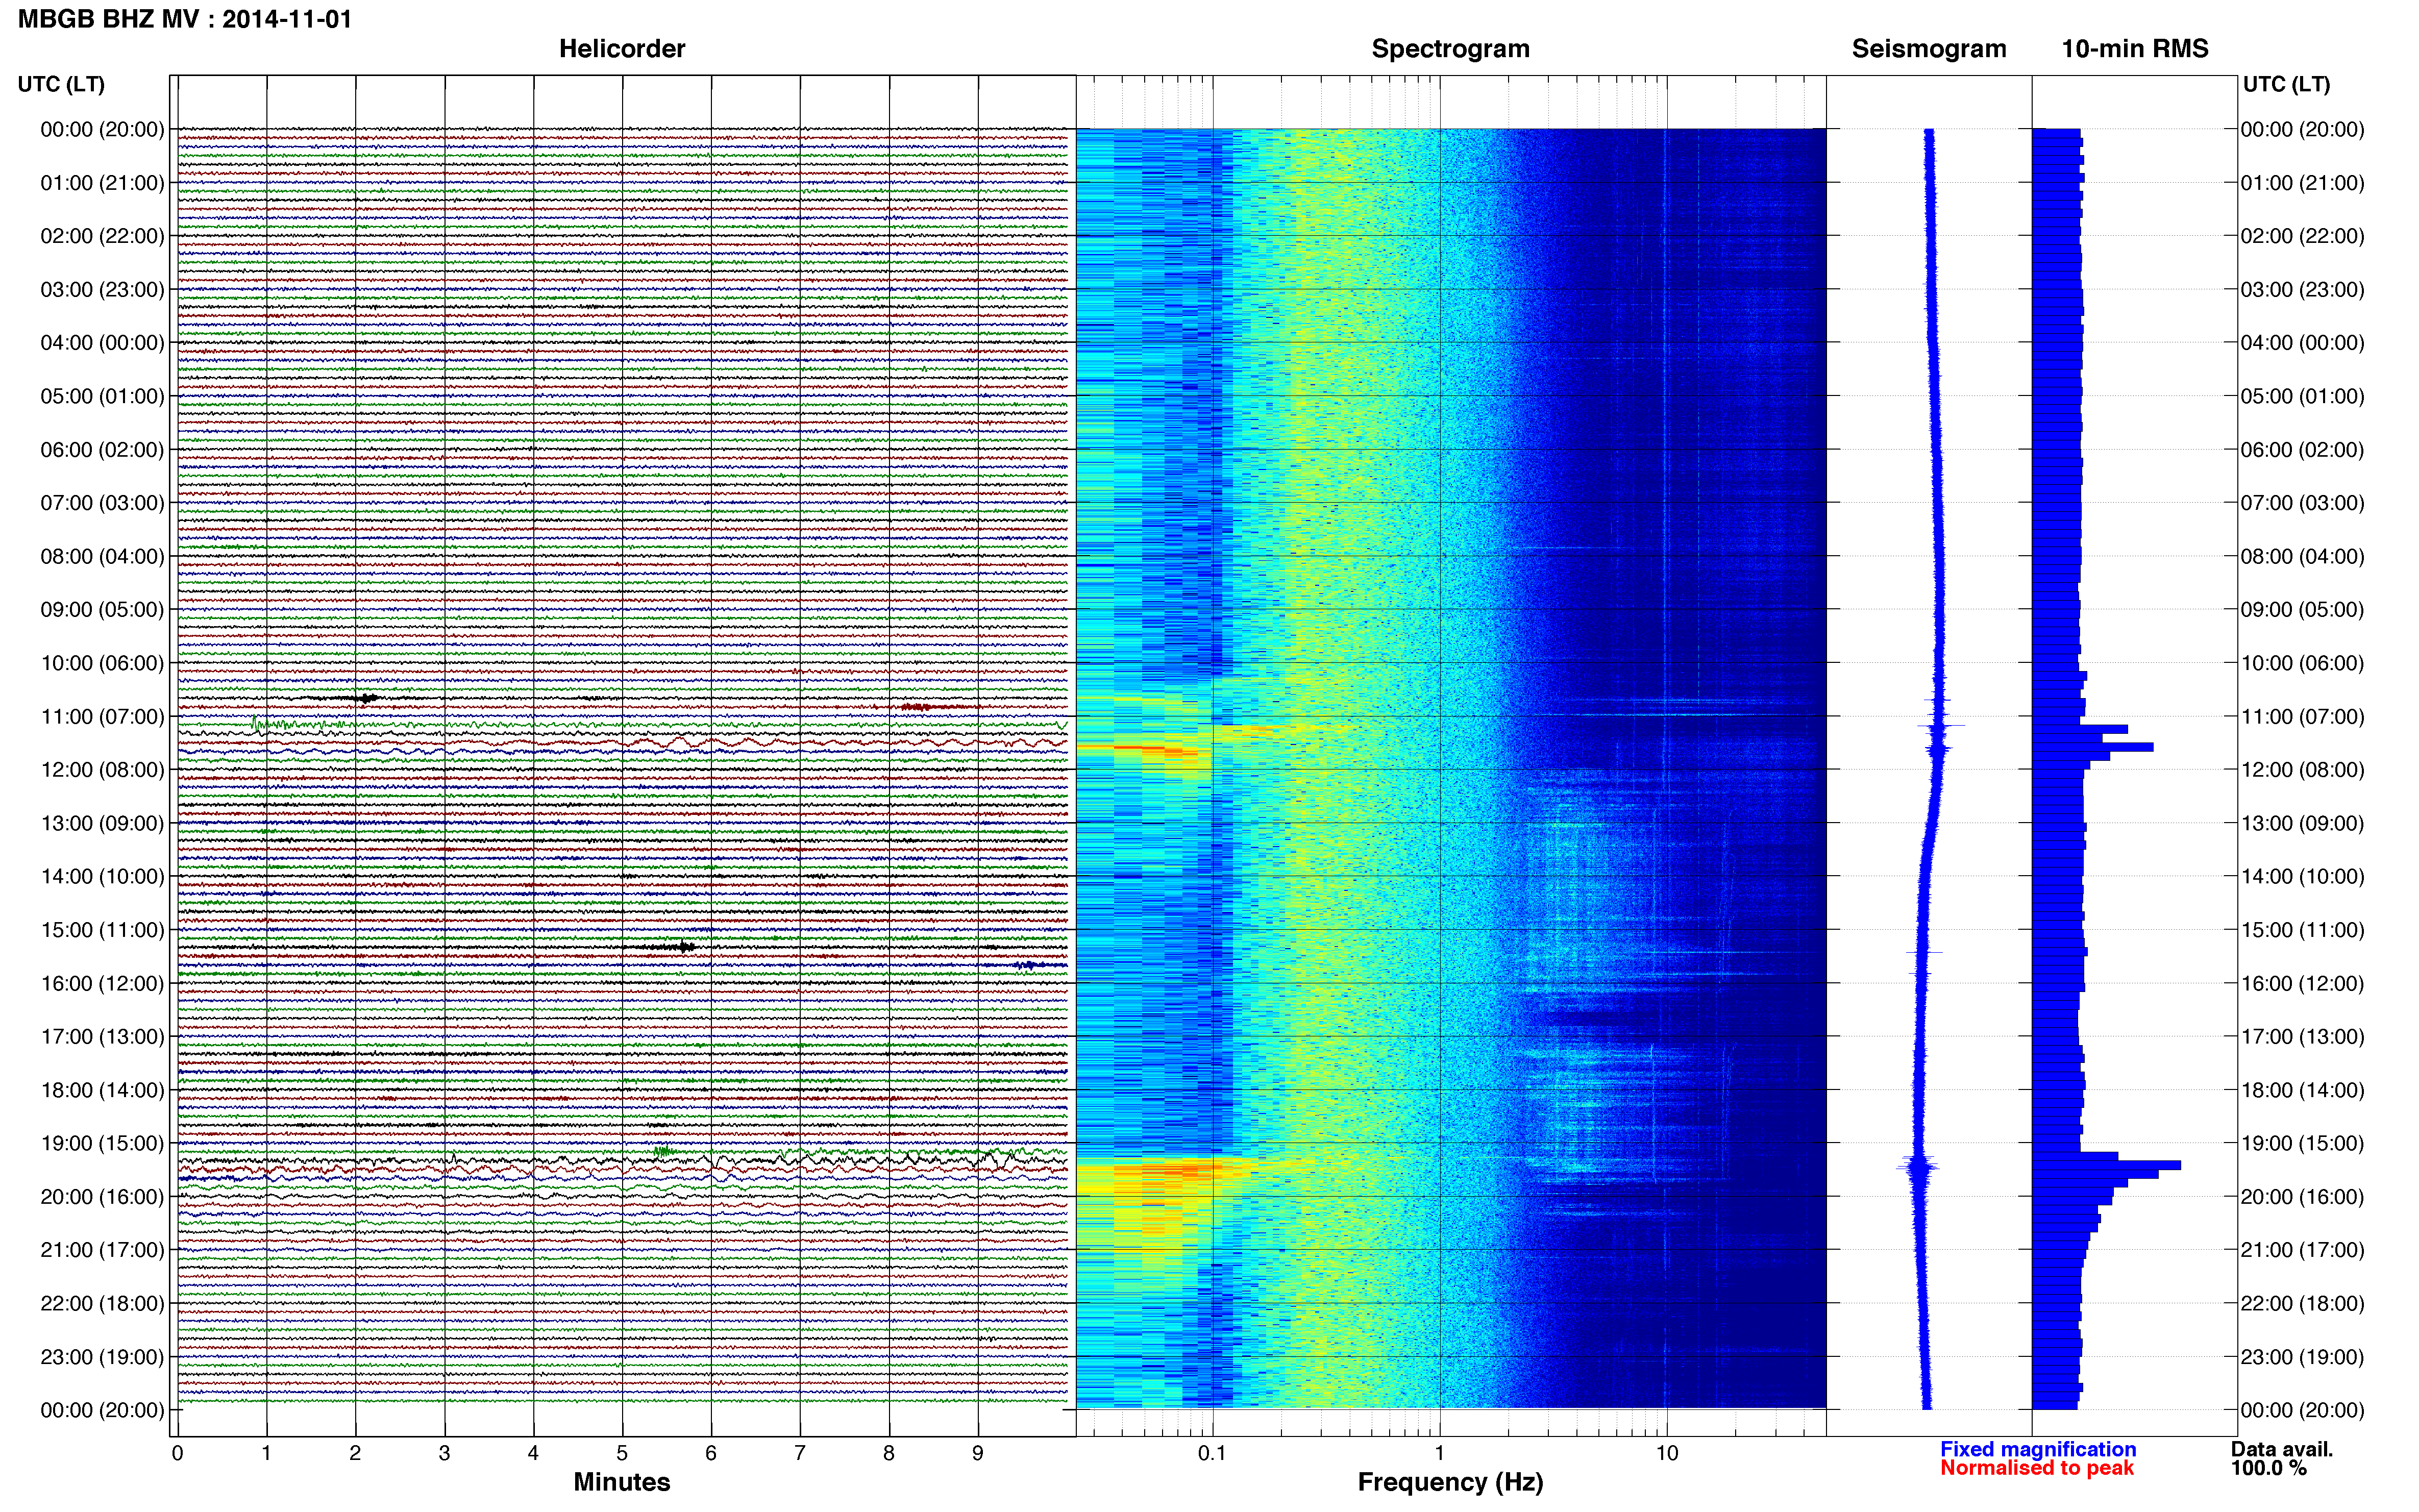
Task: Click the '1' tick on the Minutes axis
Action: 266,1453
